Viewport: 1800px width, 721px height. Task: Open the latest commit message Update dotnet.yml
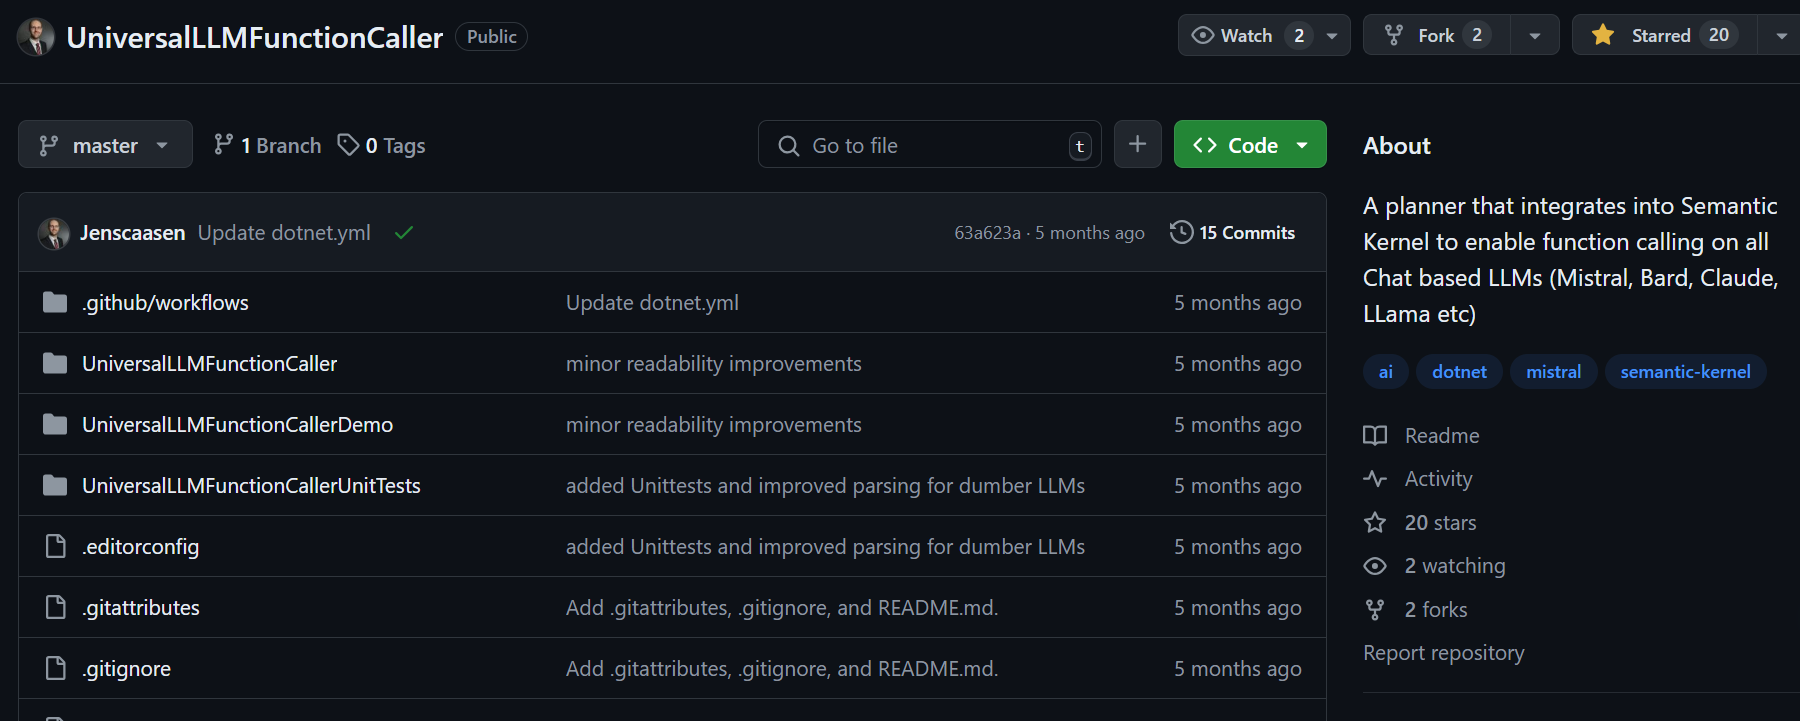click(284, 233)
